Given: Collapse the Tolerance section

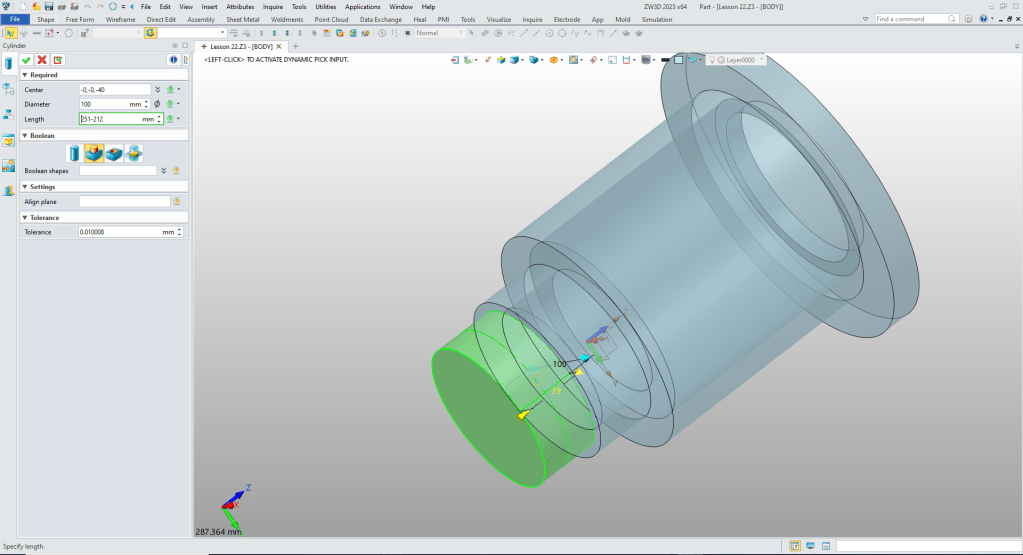Looking at the screenshot, I should [24, 217].
